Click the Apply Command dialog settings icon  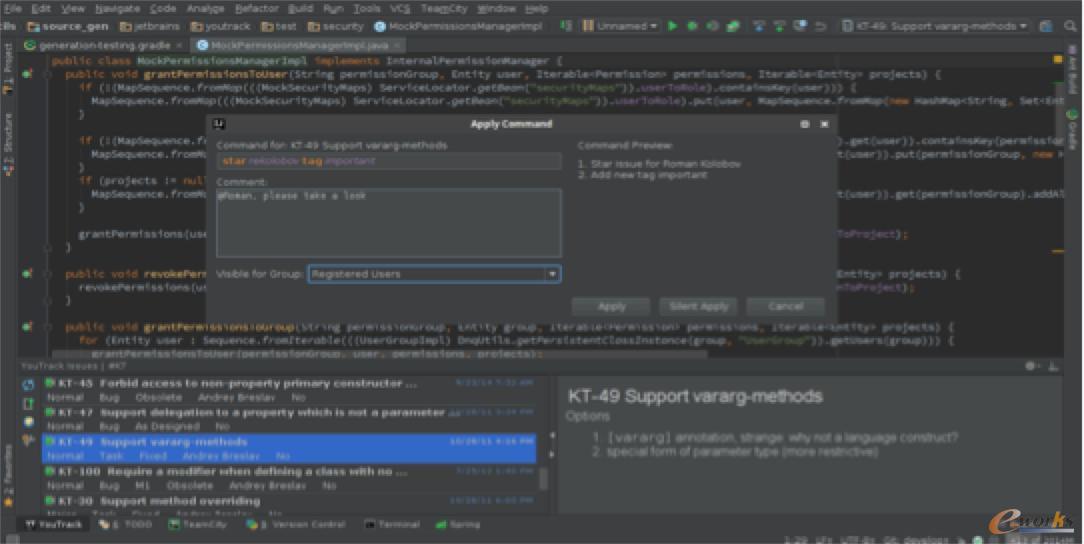pyautogui.click(x=804, y=124)
